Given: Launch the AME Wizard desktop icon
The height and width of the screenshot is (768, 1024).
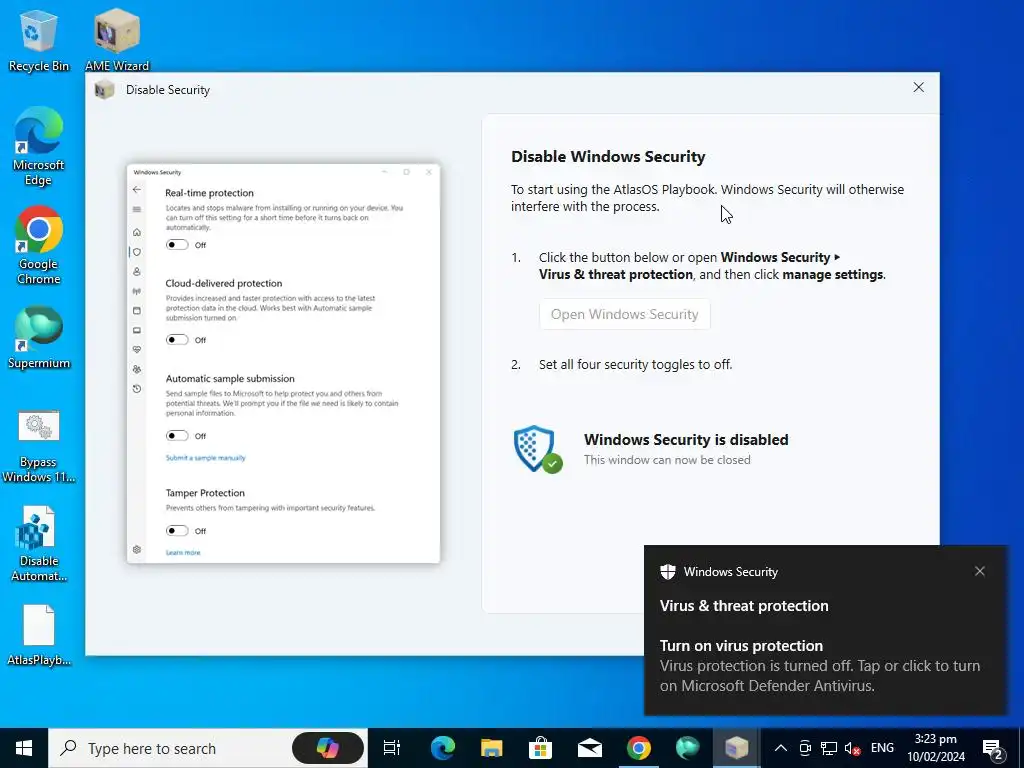Looking at the screenshot, I should (117, 42).
